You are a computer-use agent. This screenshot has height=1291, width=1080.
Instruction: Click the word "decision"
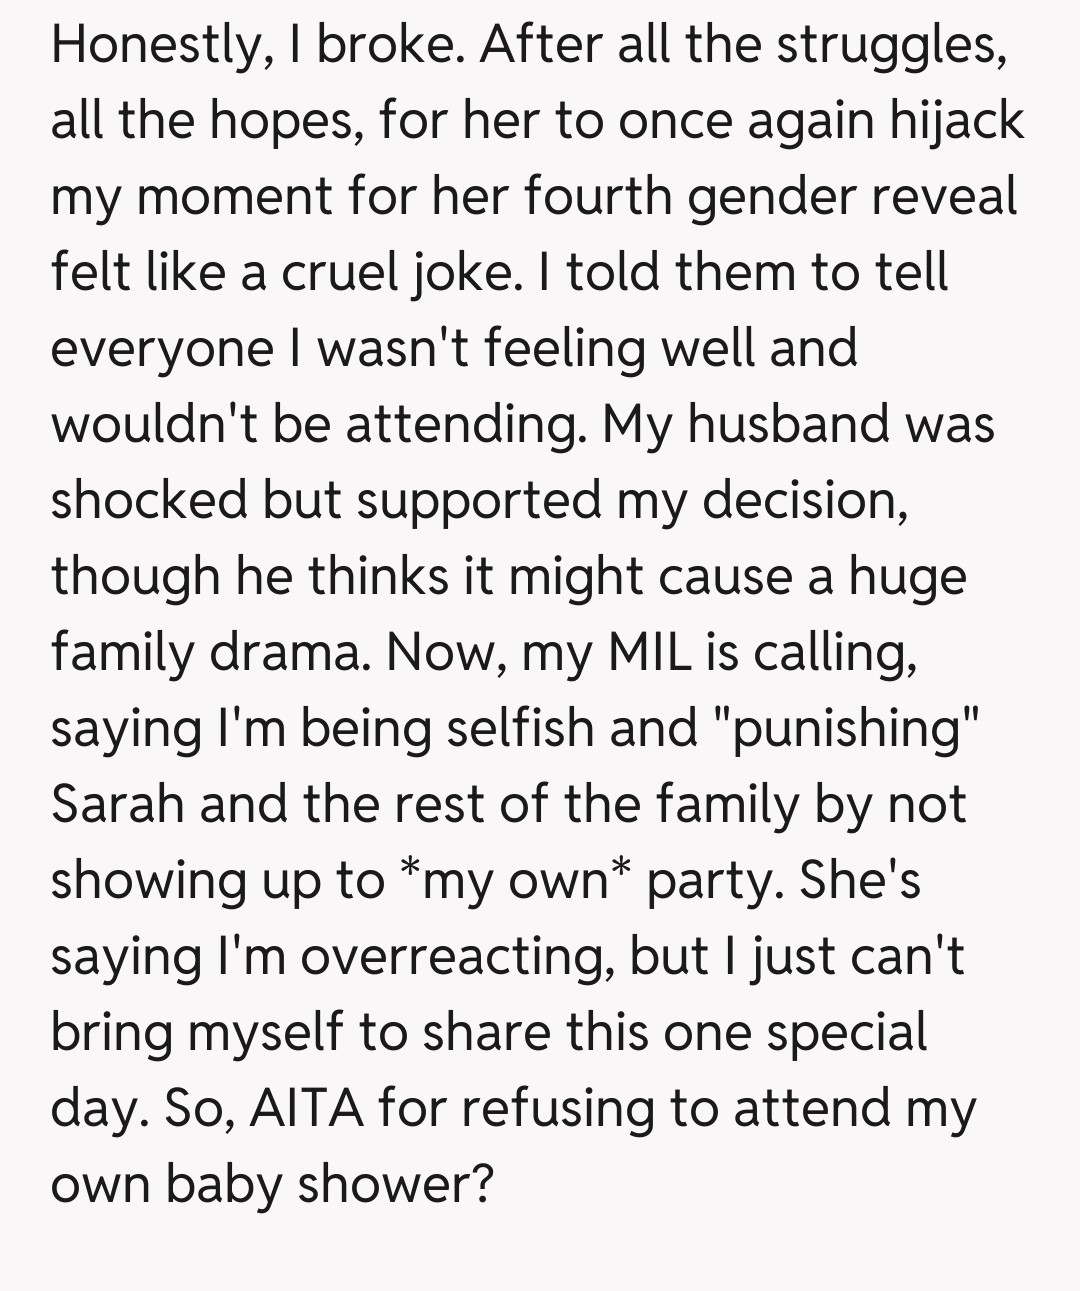804,500
